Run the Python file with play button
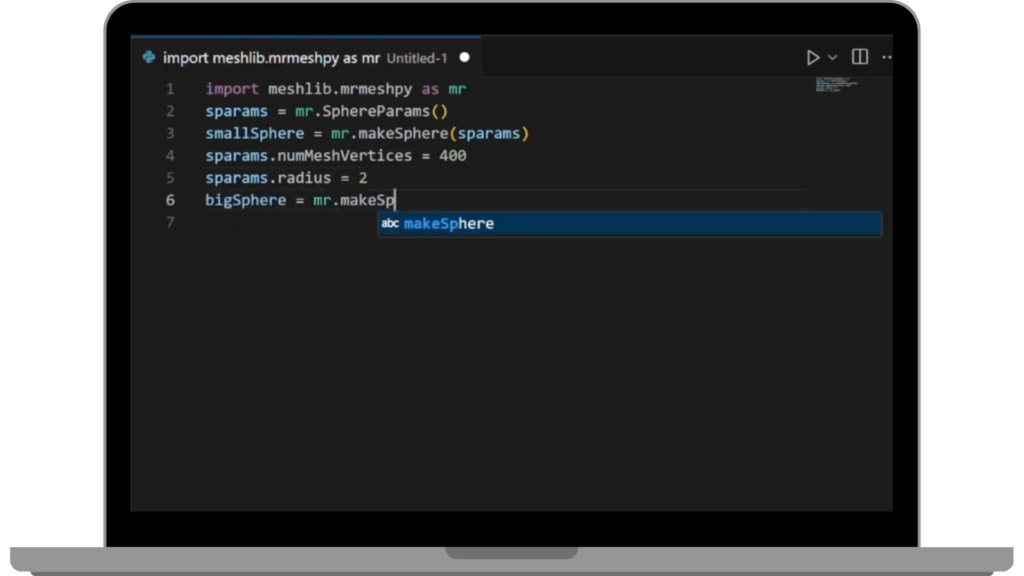The width and height of the screenshot is (1024, 576). click(813, 58)
